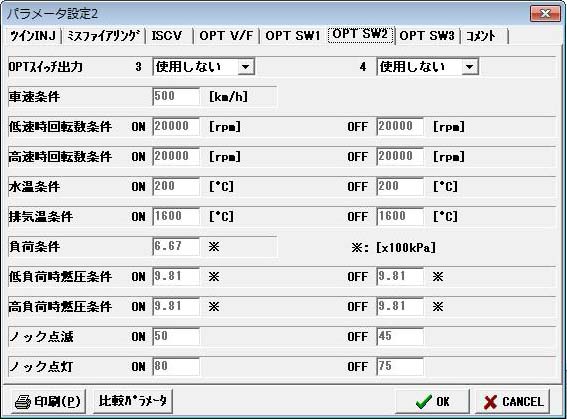This screenshot has width=567, height=419.
Task: Click the 低速時回転数条件 ON rpm field
Action: coord(176,127)
